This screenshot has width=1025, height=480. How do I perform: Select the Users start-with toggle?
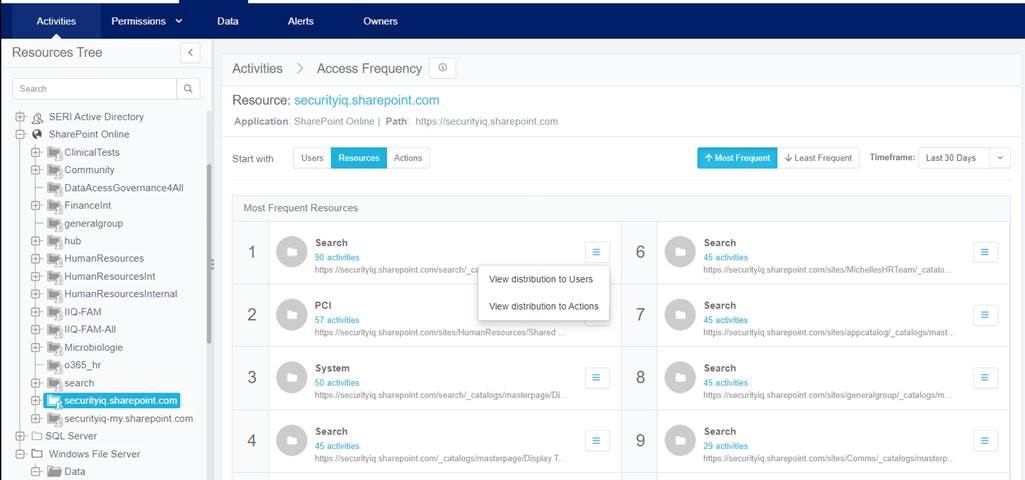[x=312, y=158]
